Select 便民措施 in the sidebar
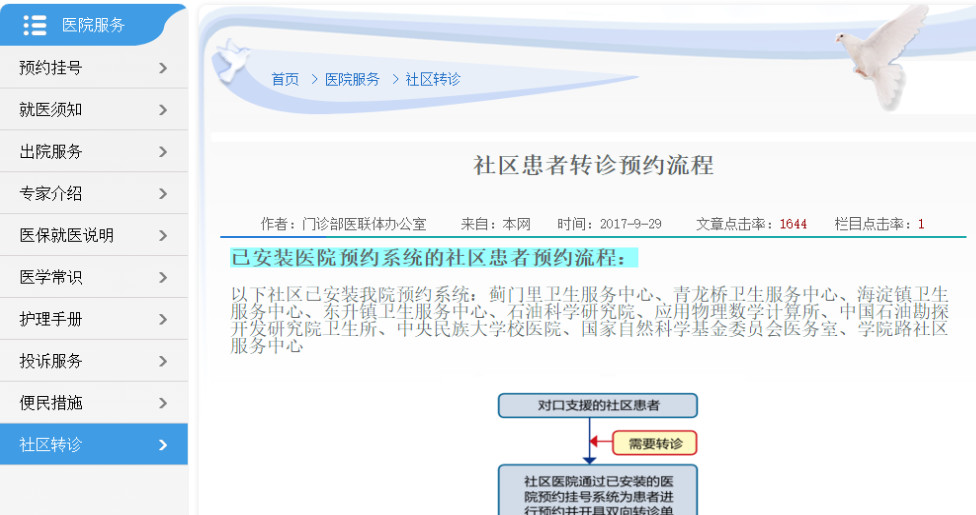Image resolution: width=976 pixels, height=515 pixels. [94, 403]
